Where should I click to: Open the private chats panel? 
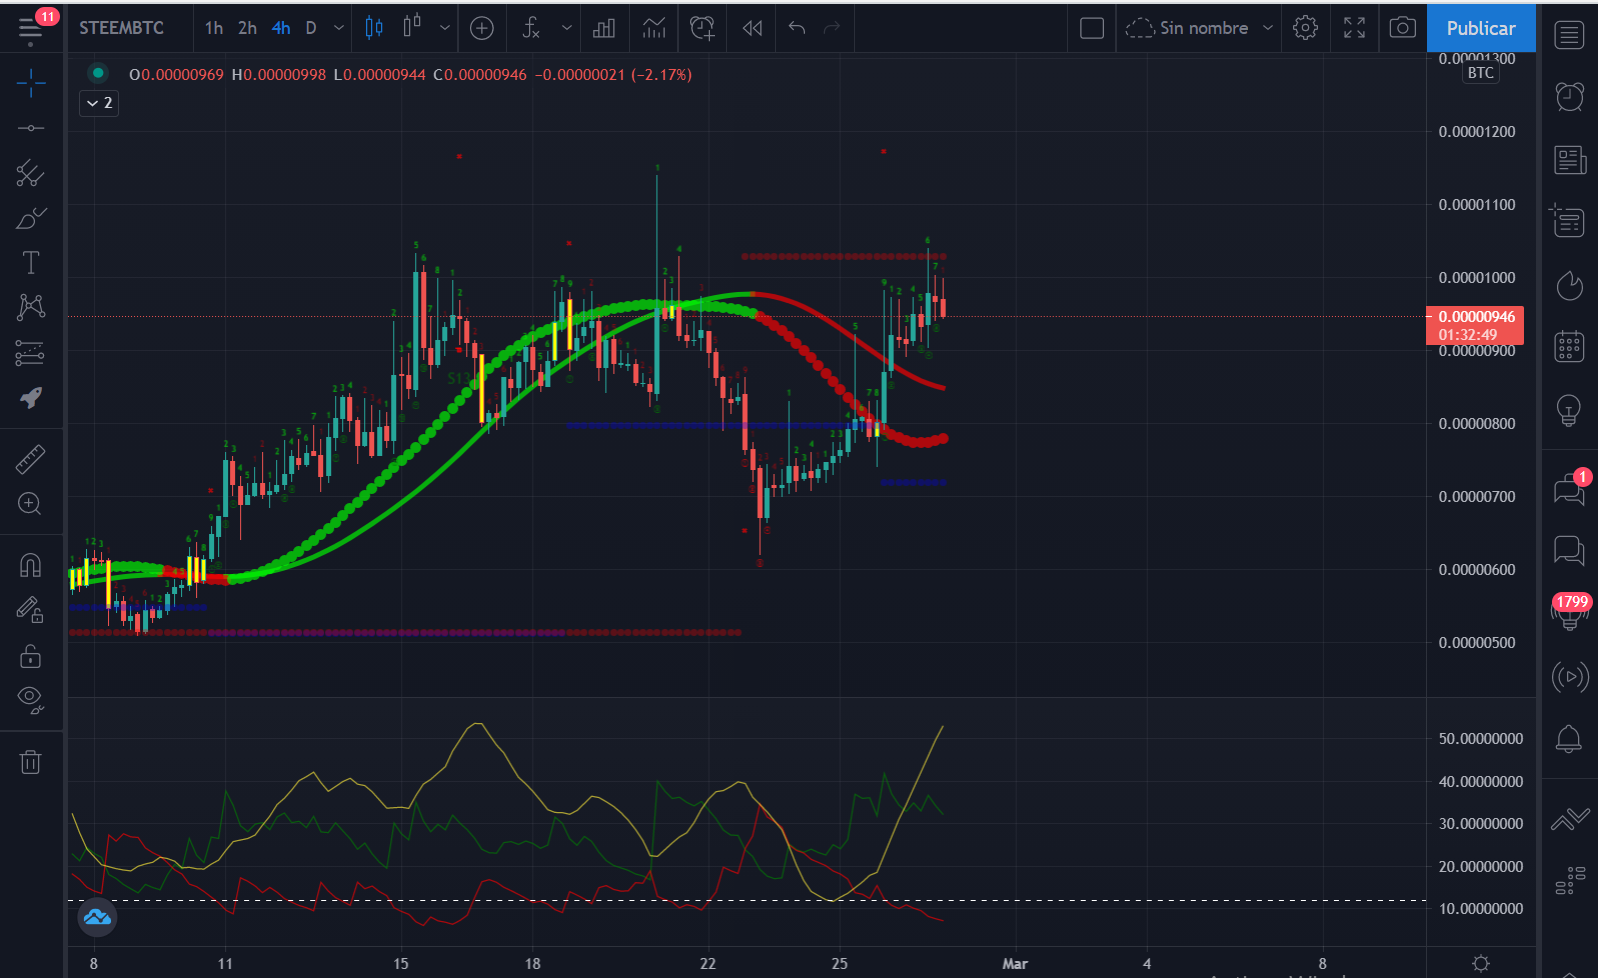pyautogui.click(x=1569, y=549)
